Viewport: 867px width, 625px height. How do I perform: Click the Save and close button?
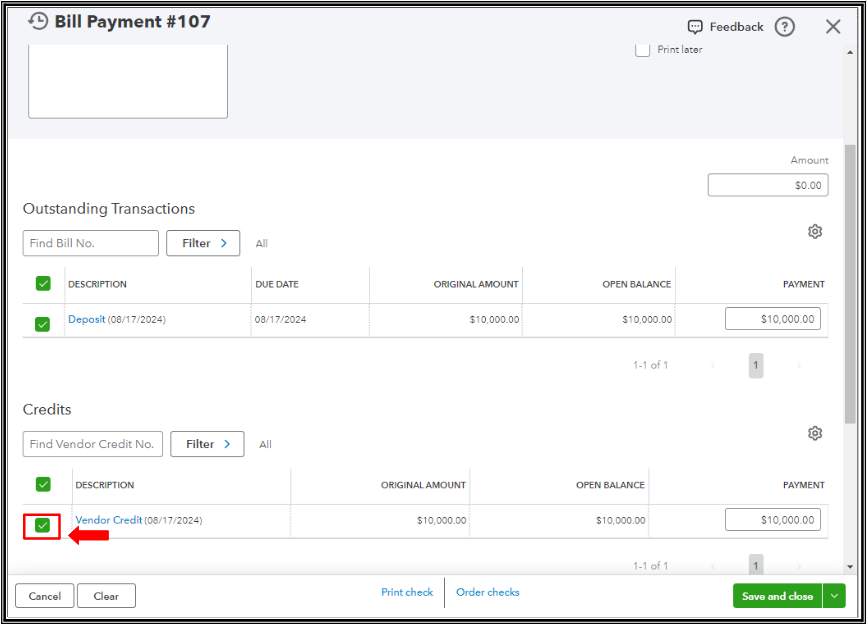[777, 595]
